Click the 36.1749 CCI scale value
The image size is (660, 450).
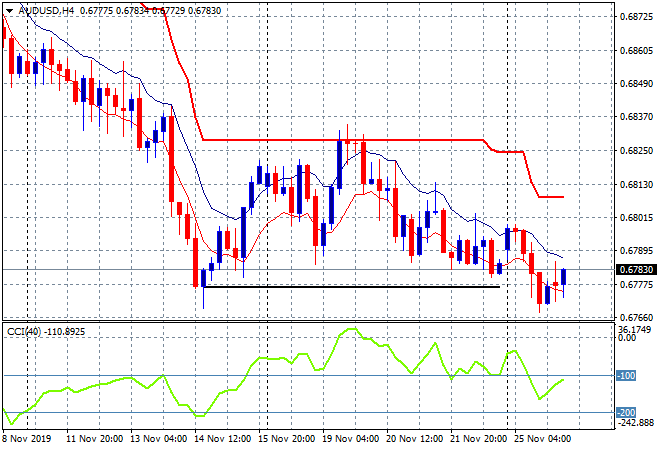tap(635, 329)
